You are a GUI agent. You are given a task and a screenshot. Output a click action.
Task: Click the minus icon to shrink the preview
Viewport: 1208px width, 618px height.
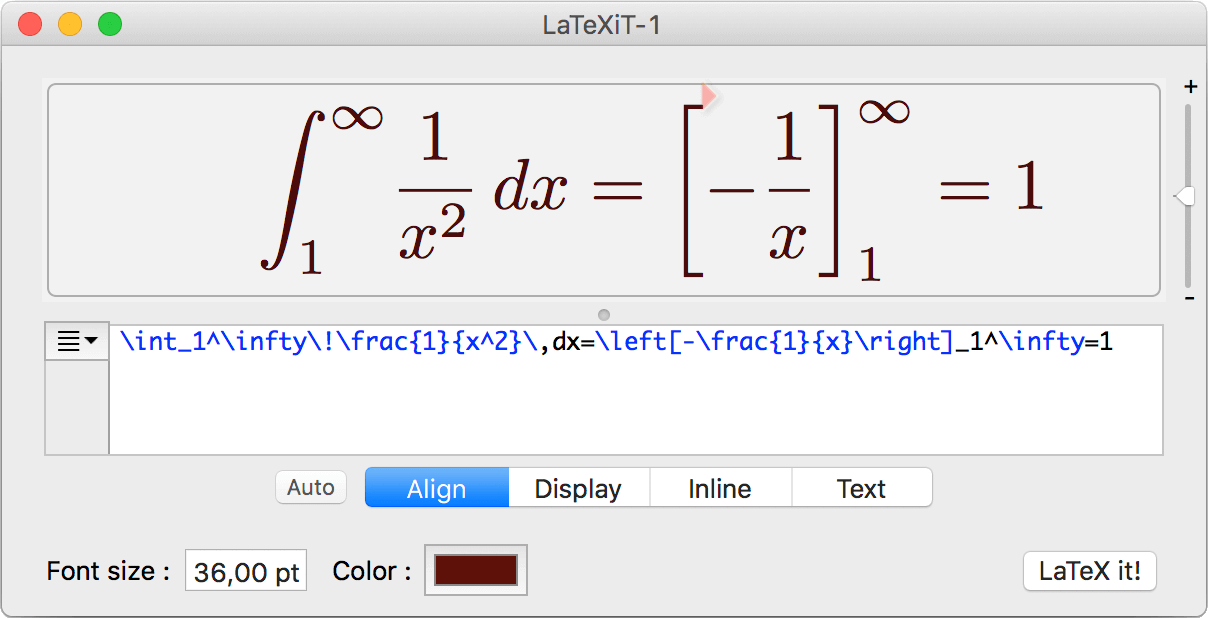pos(1191,298)
